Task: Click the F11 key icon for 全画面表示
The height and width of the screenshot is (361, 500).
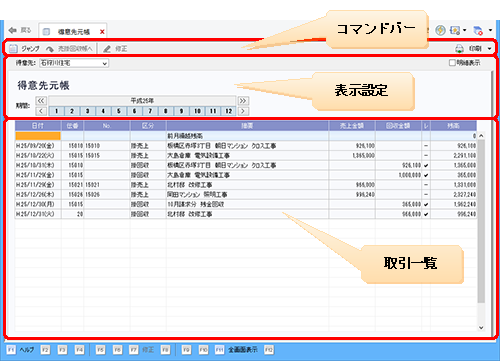Action: pos(220,350)
